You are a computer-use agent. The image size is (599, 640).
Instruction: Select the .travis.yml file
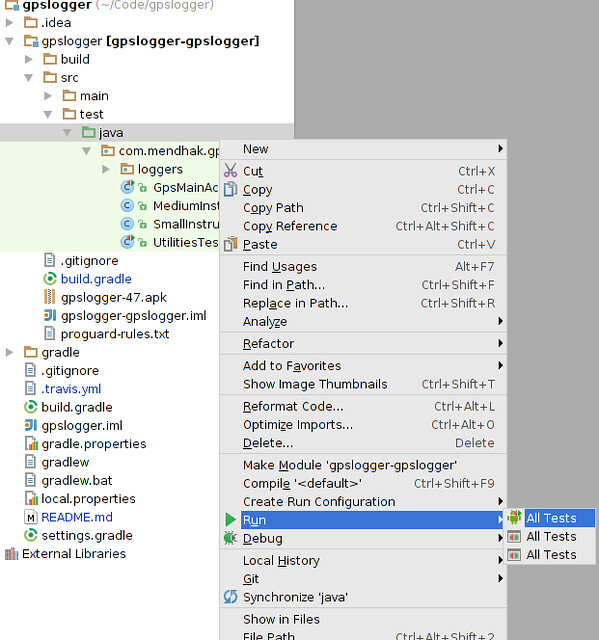tap(71, 389)
